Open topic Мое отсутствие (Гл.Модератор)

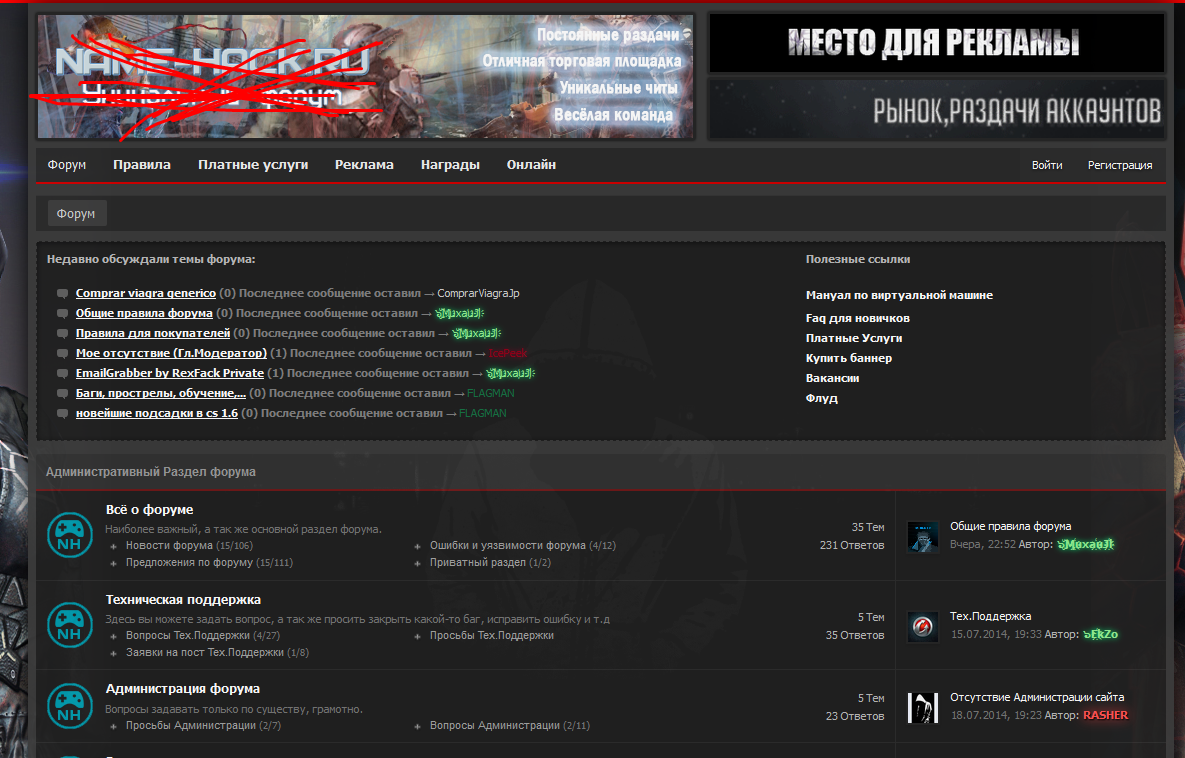172,353
